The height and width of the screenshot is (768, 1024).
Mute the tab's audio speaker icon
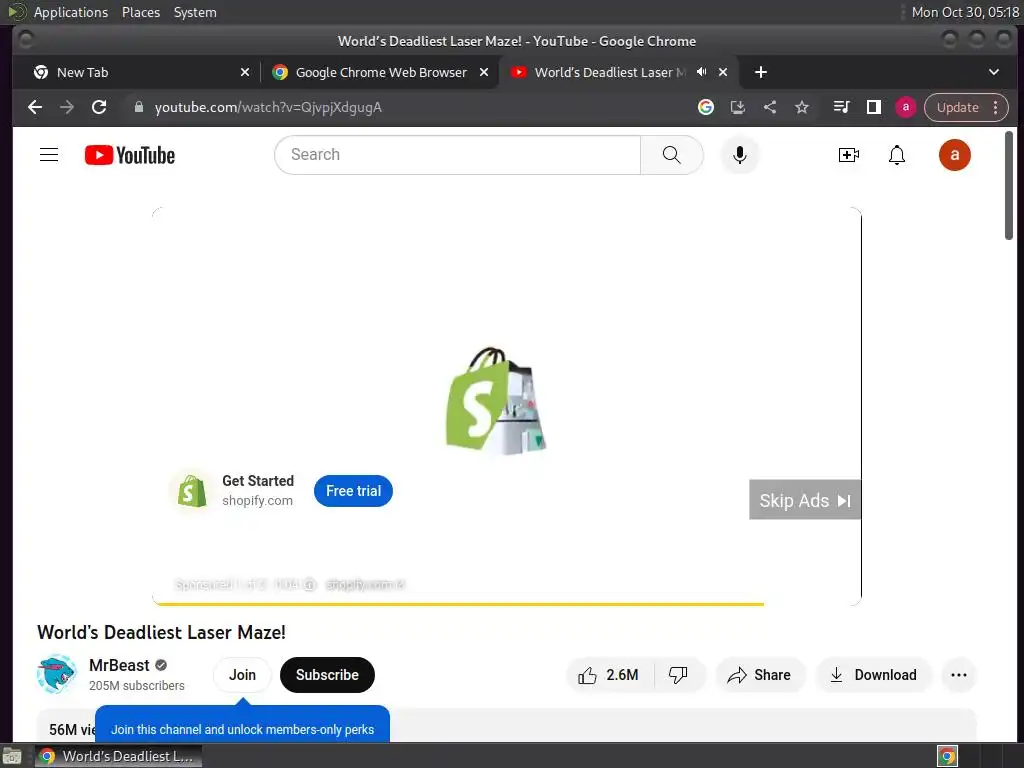(701, 72)
